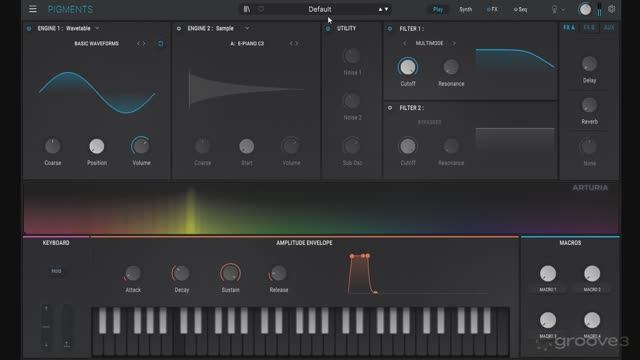Viewport: 640px width, 360px height.
Task: Turn the Macro 2 knob
Action: point(592,273)
